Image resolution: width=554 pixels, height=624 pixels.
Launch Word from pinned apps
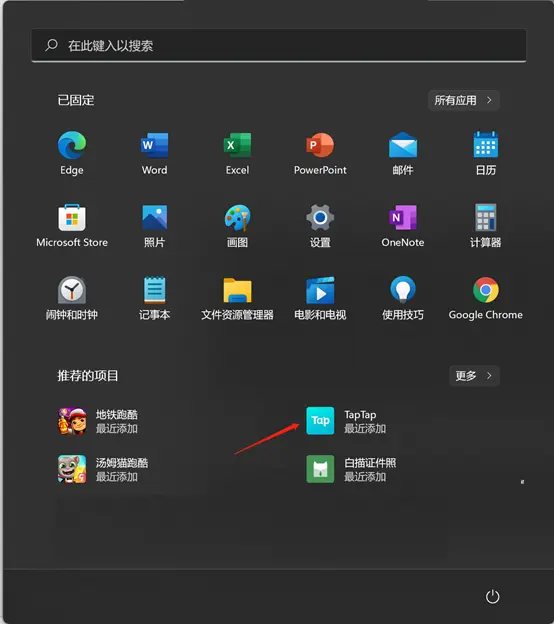coord(154,153)
